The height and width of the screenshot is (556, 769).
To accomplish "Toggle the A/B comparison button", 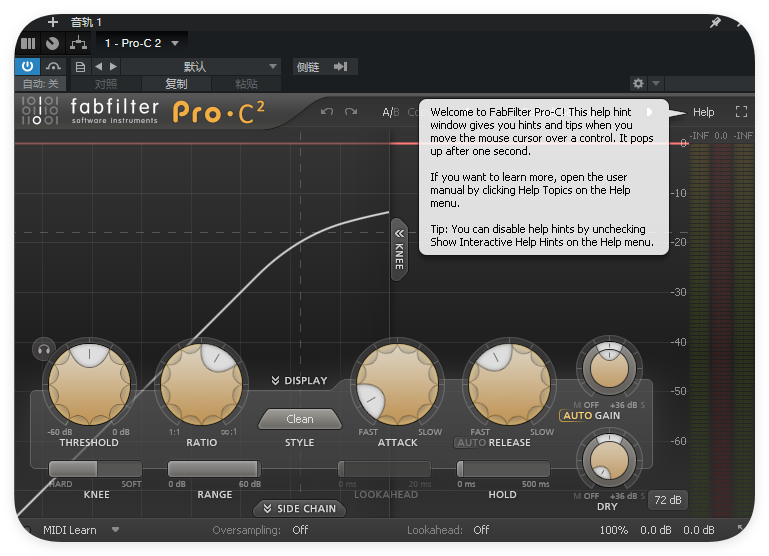I will pos(391,112).
